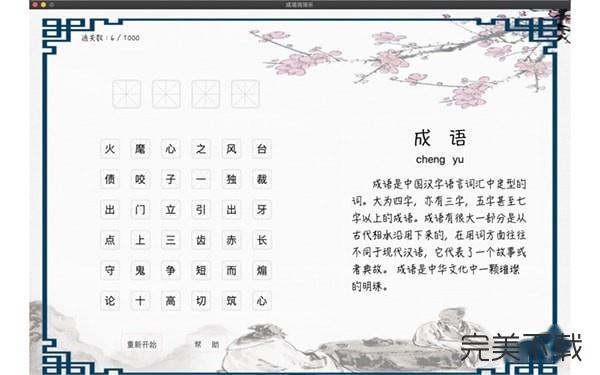Pick the 赤 character tile
The height and width of the screenshot is (375, 600).
click(x=232, y=240)
